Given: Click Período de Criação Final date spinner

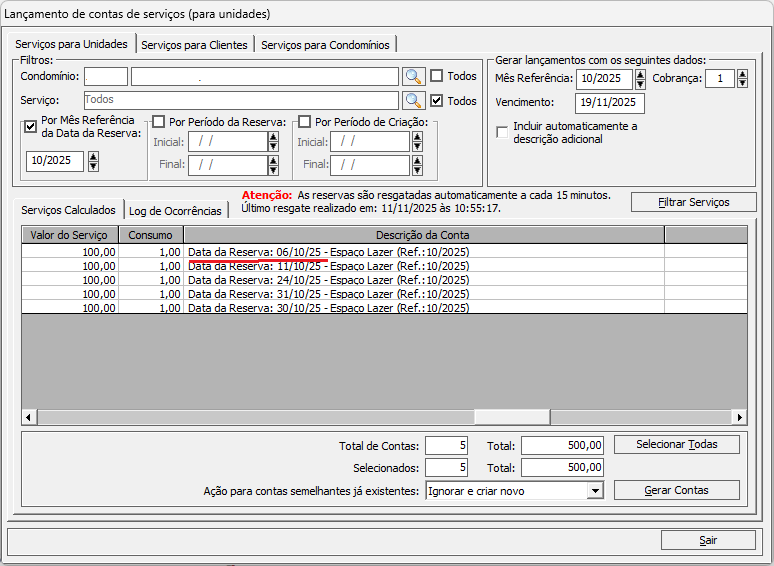Looking at the screenshot, I should 417,165.
